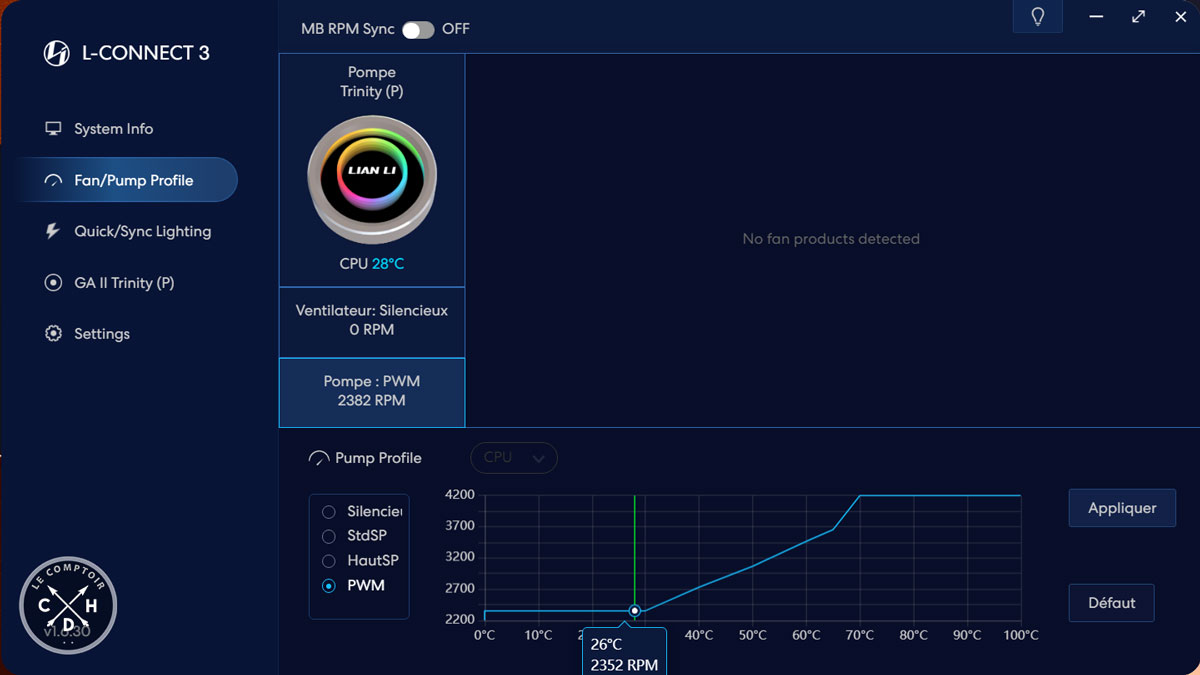Click the Défaut button
This screenshot has width=1200, height=675.
click(x=1111, y=603)
